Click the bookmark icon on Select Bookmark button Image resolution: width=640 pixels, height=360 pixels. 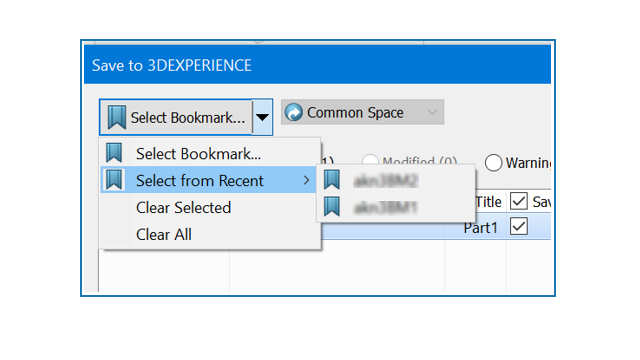click(x=117, y=118)
